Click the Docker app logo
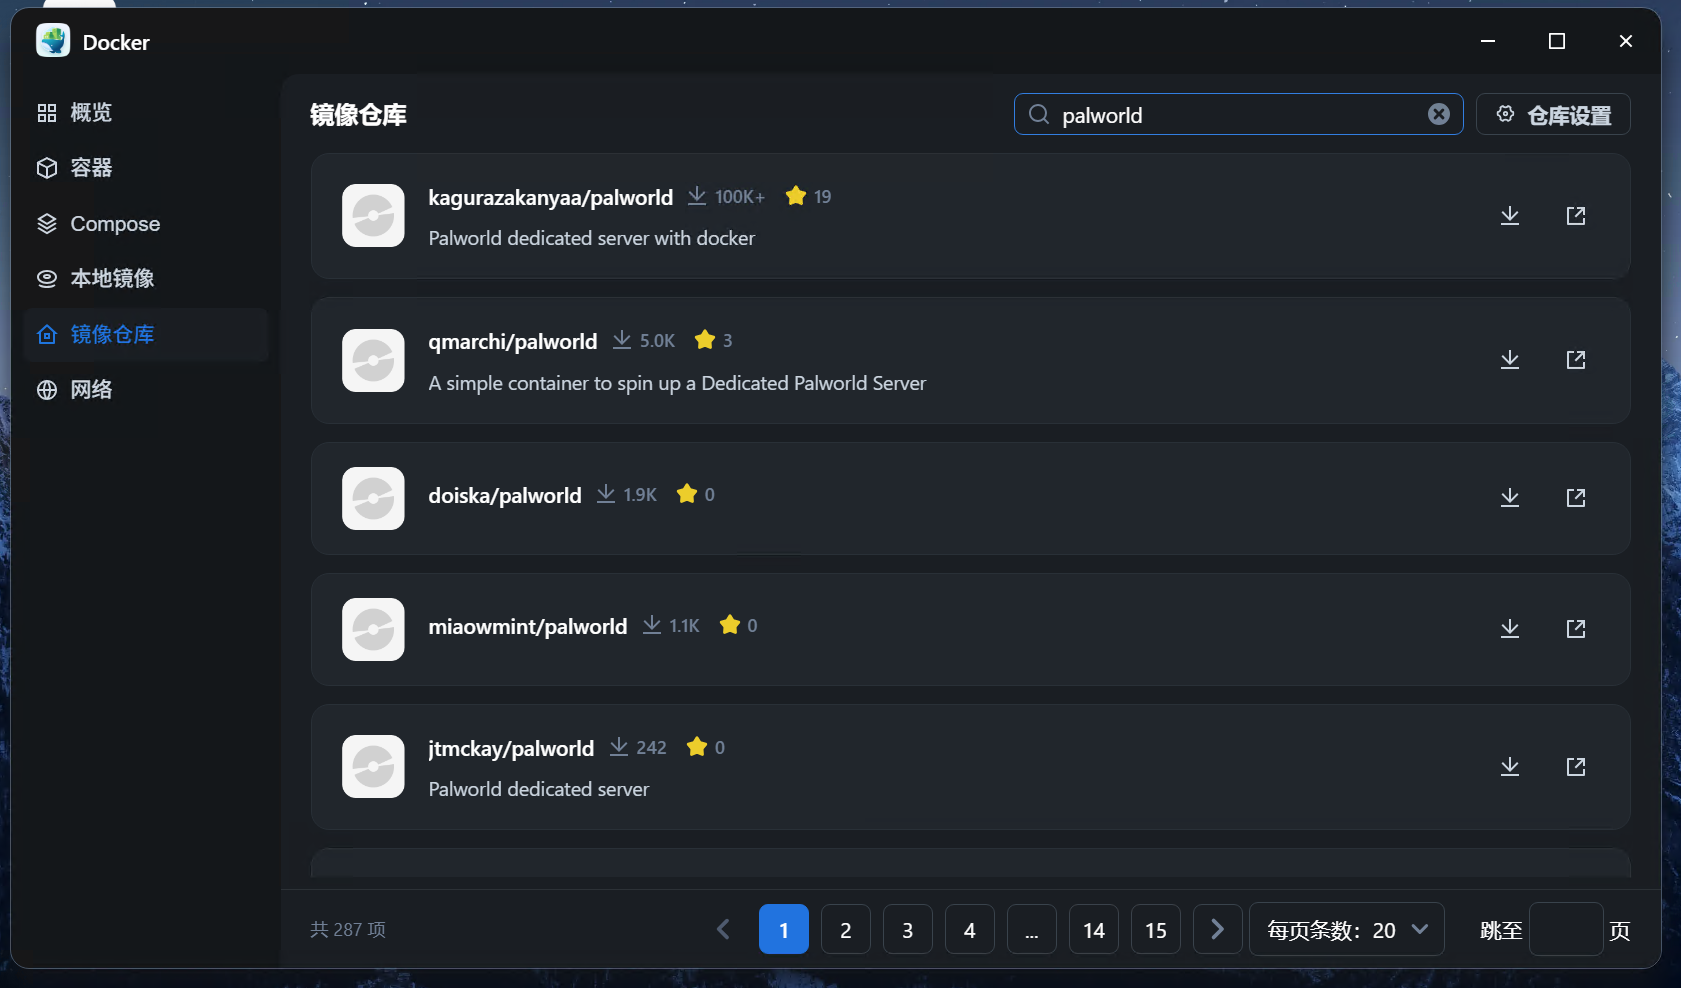Viewport: 1681px width, 988px height. [x=53, y=41]
